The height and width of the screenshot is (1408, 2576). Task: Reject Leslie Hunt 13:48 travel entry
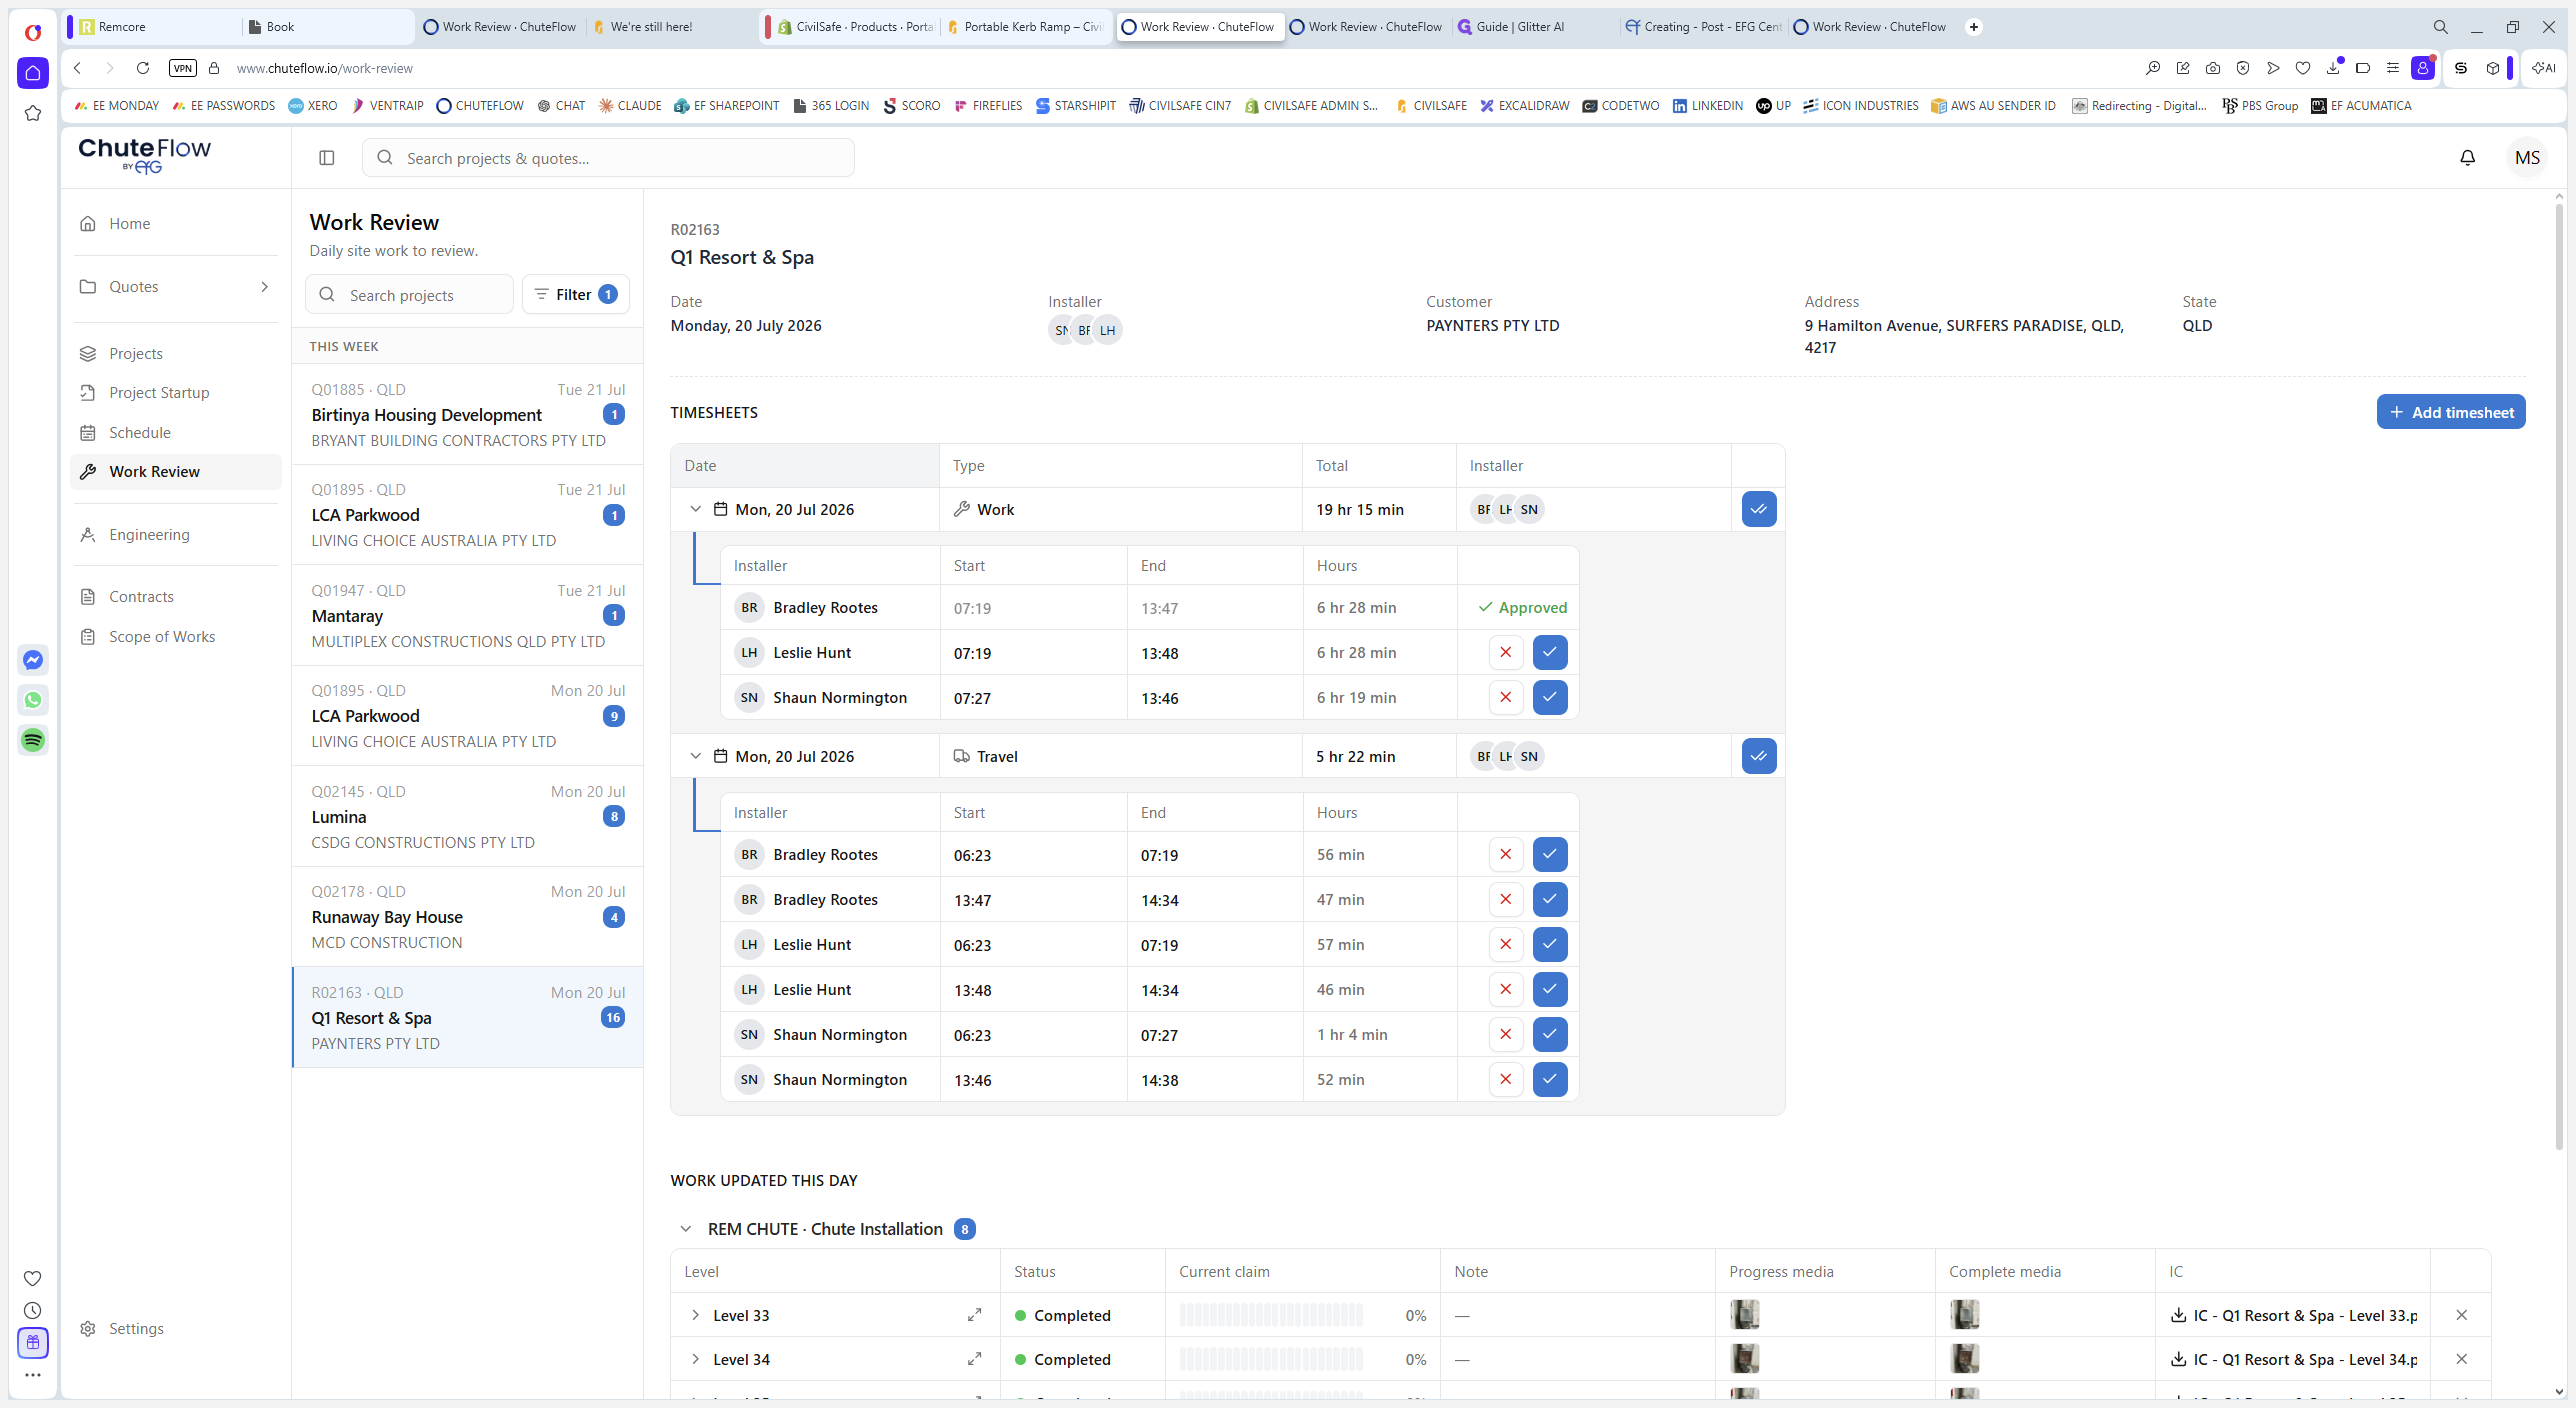(x=1505, y=989)
